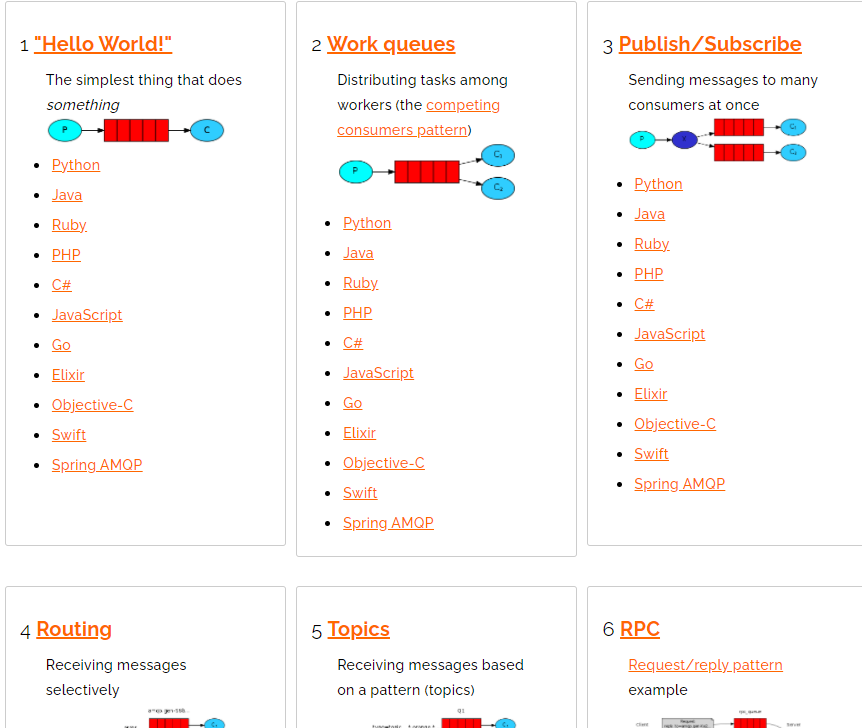The image size is (862, 728).
Task: Open the Routing tutorial heading
Action: (x=74, y=629)
